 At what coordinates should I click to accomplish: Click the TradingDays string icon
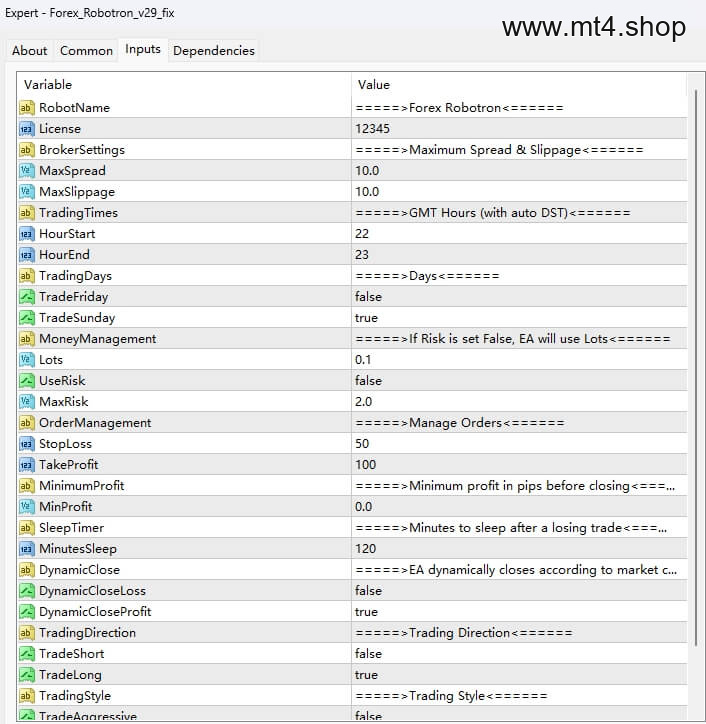[27, 276]
